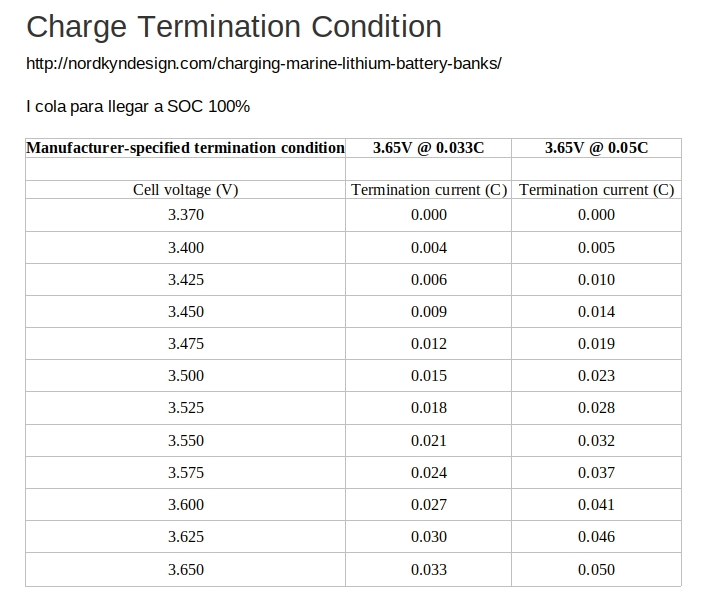Screen dimensions: 705x603
Task: Select the 0.033 value in bottom row
Action: pyautogui.click(x=428, y=570)
